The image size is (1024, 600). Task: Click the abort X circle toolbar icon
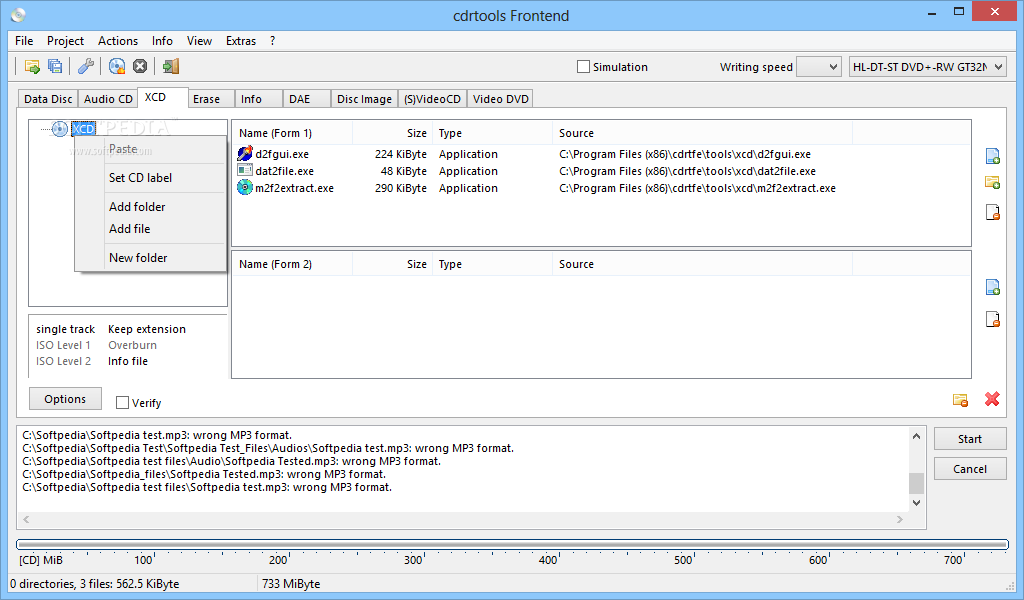click(140, 66)
